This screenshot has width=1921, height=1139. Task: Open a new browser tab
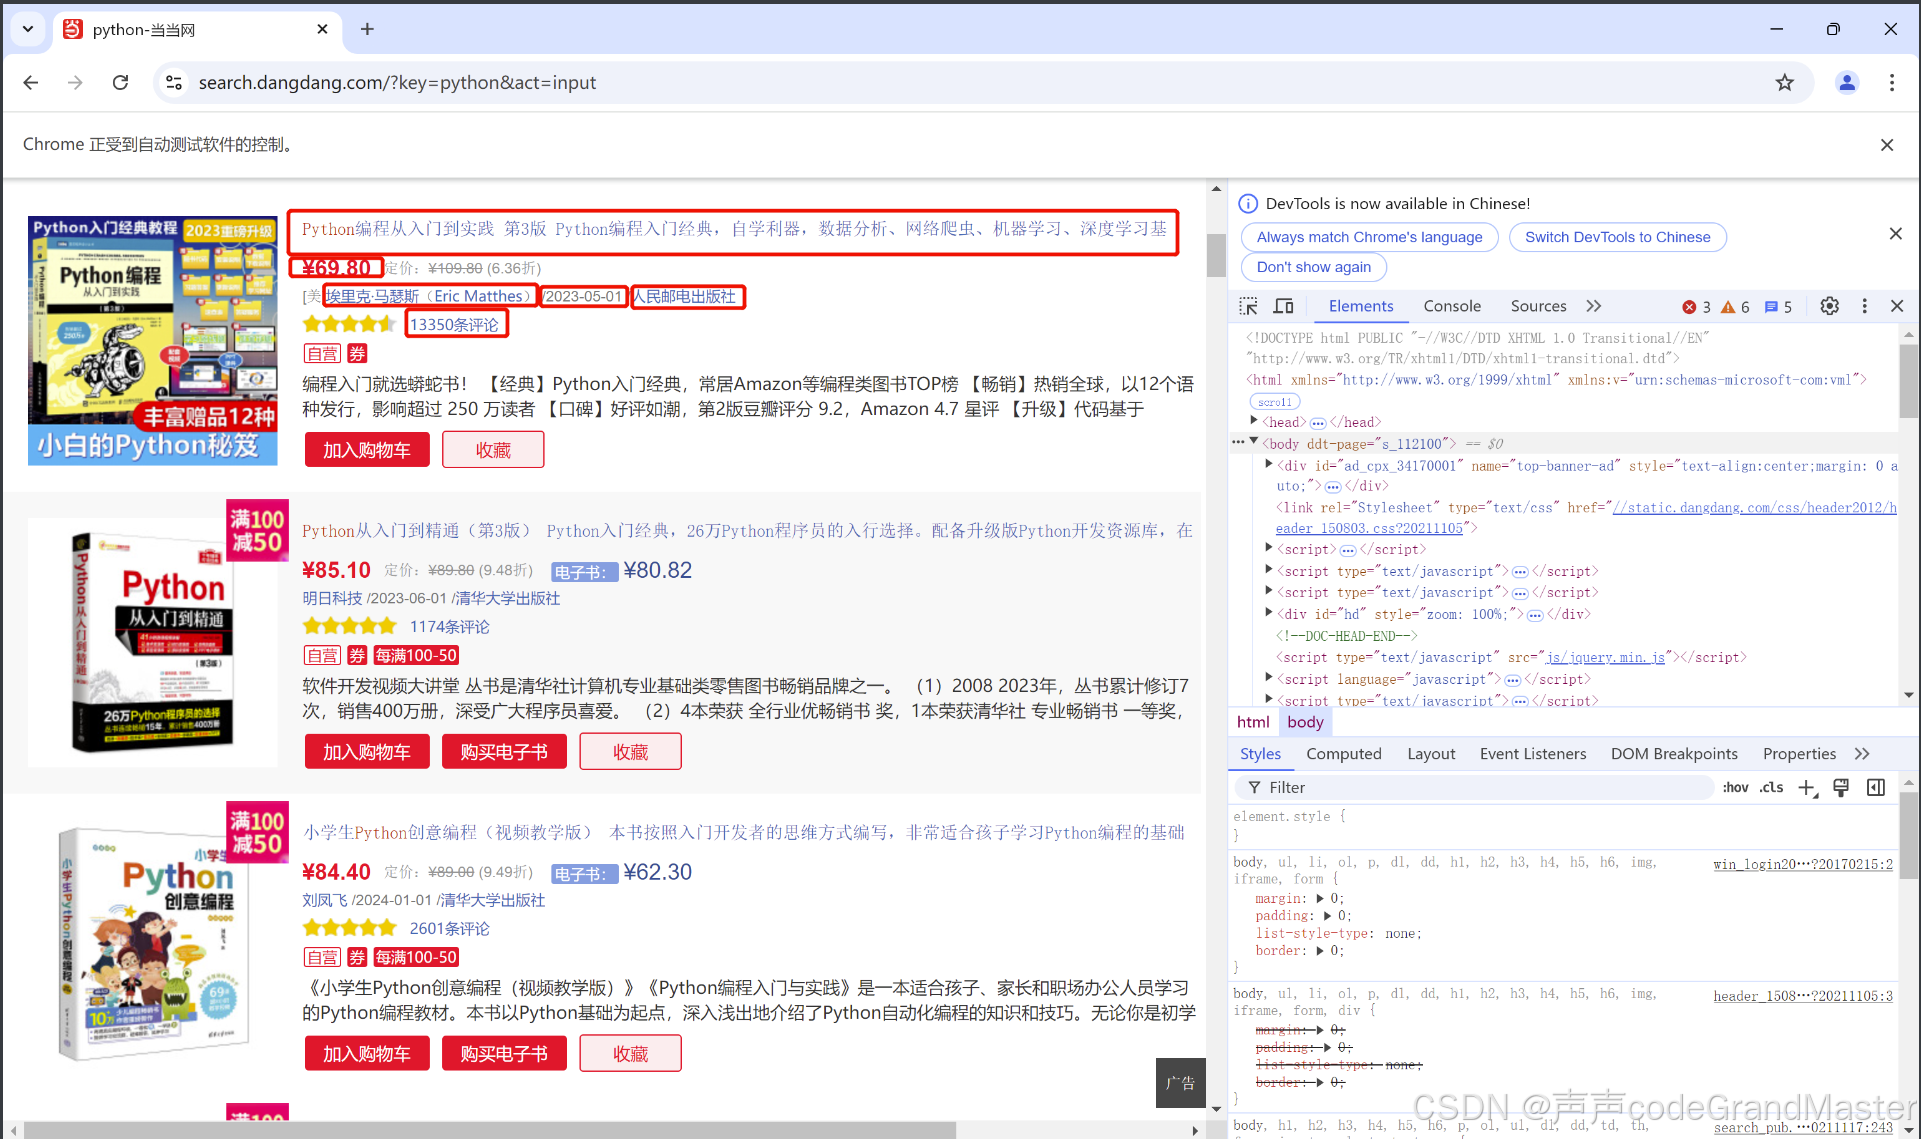pos(367,29)
